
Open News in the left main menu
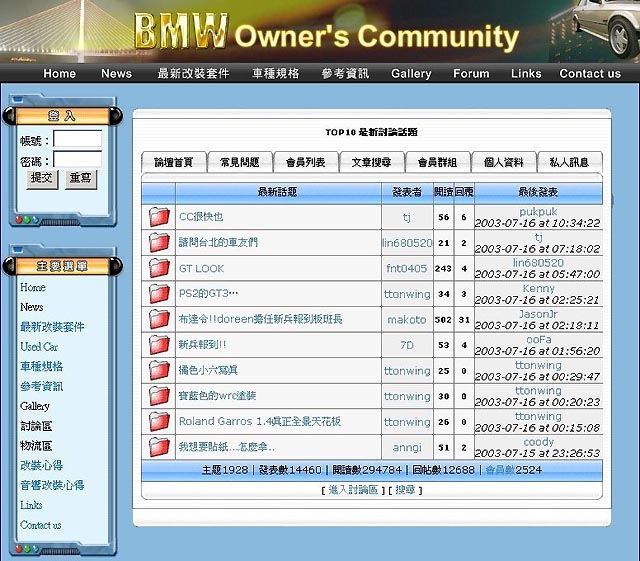pyautogui.click(x=32, y=307)
